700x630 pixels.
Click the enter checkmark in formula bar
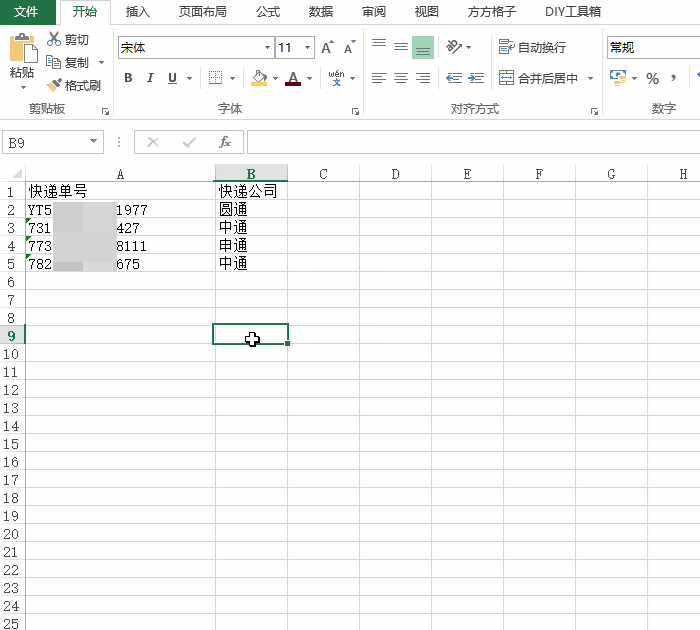(189, 142)
